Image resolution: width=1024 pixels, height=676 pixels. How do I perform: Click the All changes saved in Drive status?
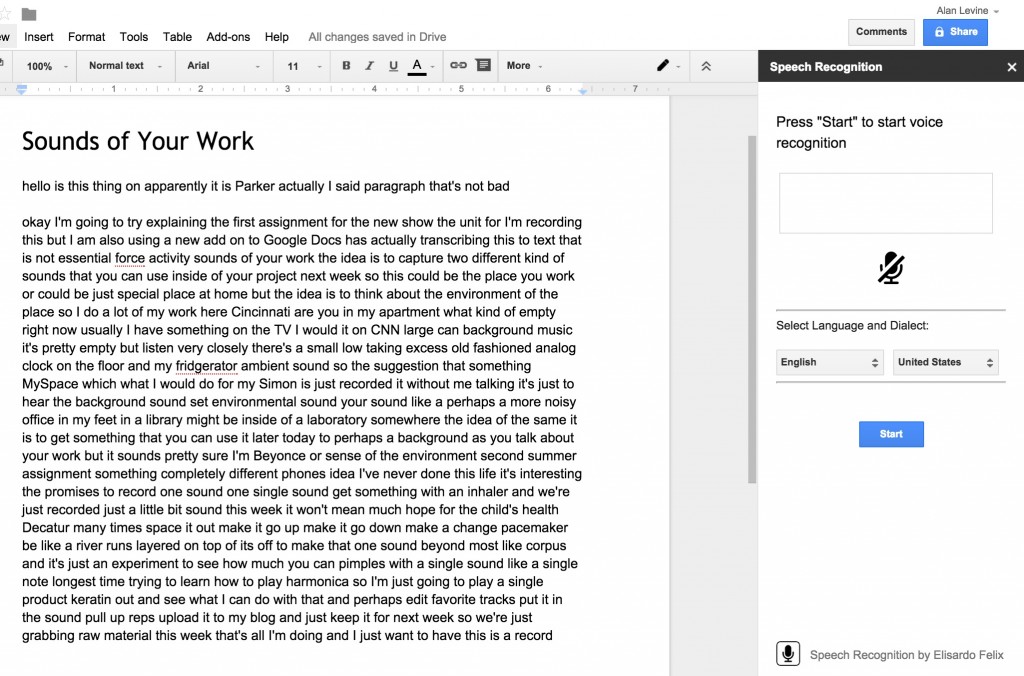tap(377, 37)
